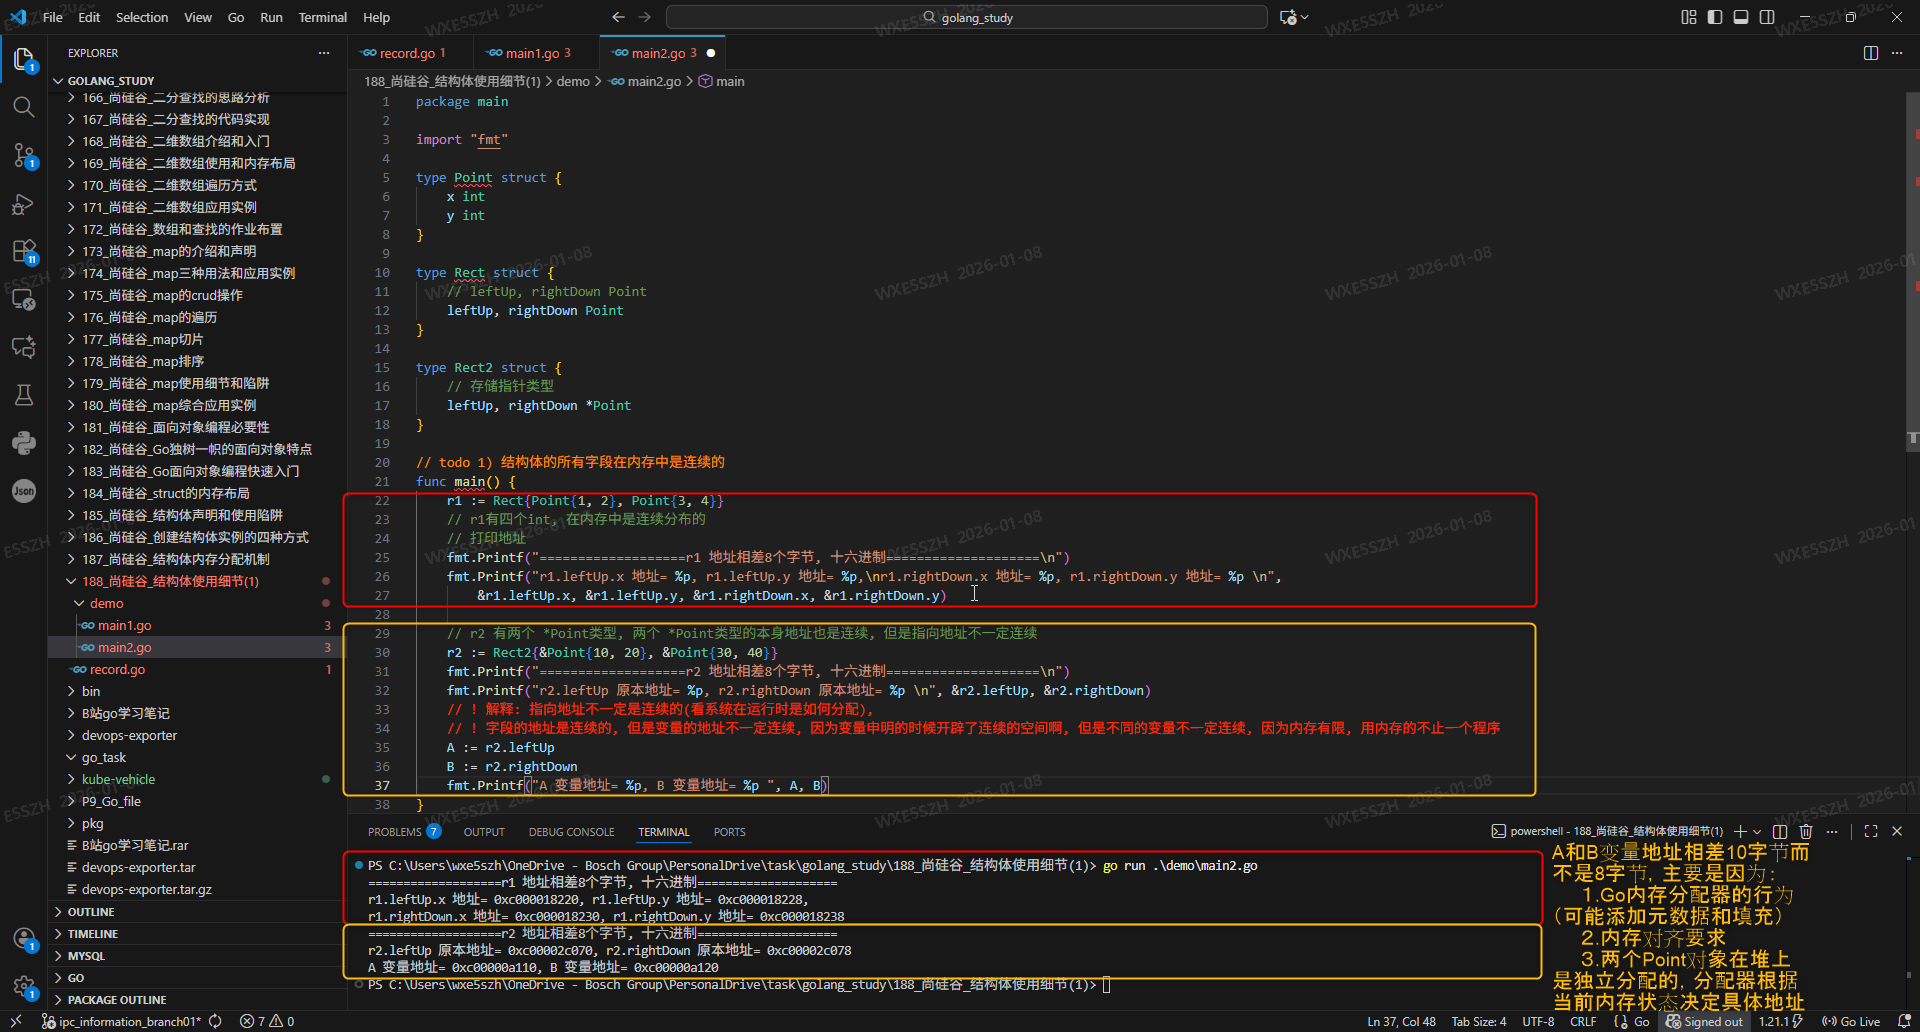This screenshot has height=1032, width=1920.
Task: Maximize the panel size toggle
Action: [x=1871, y=831]
